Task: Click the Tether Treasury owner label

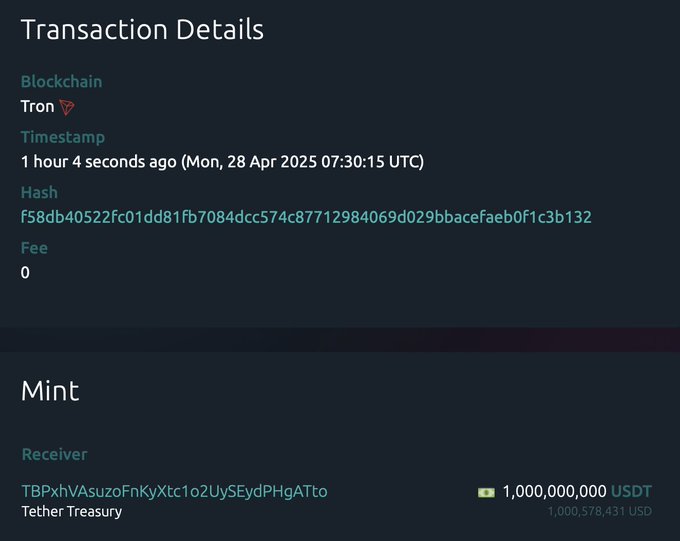Action: [71, 512]
